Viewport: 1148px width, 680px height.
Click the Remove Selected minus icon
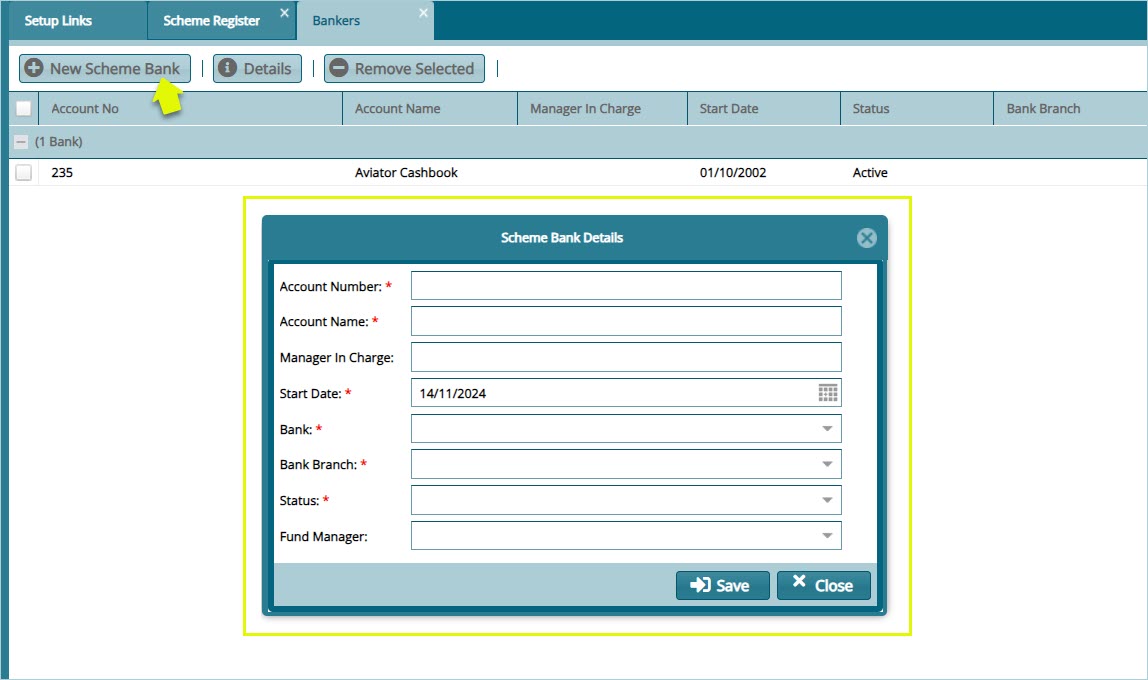point(339,68)
